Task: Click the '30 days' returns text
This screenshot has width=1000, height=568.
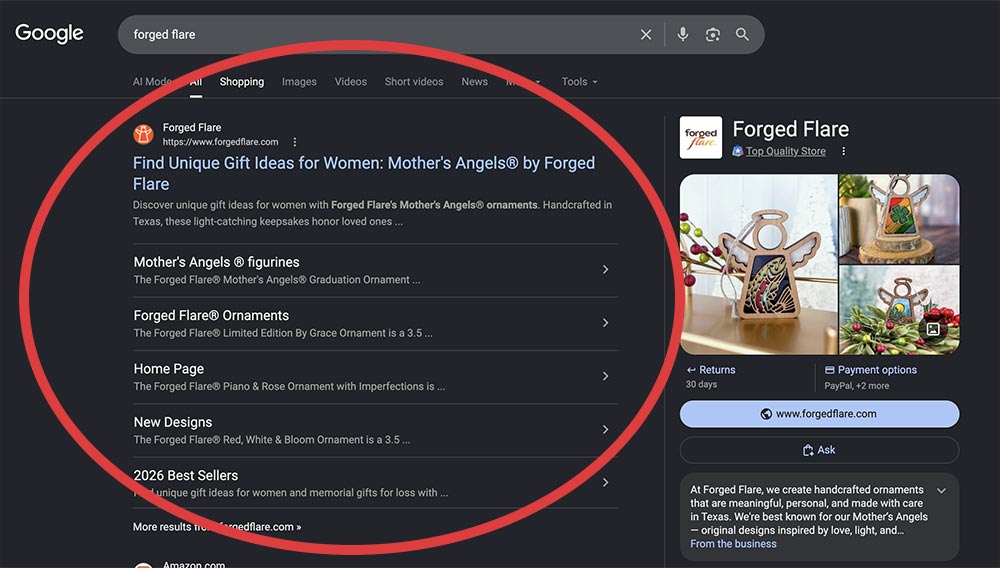Action: [702, 384]
